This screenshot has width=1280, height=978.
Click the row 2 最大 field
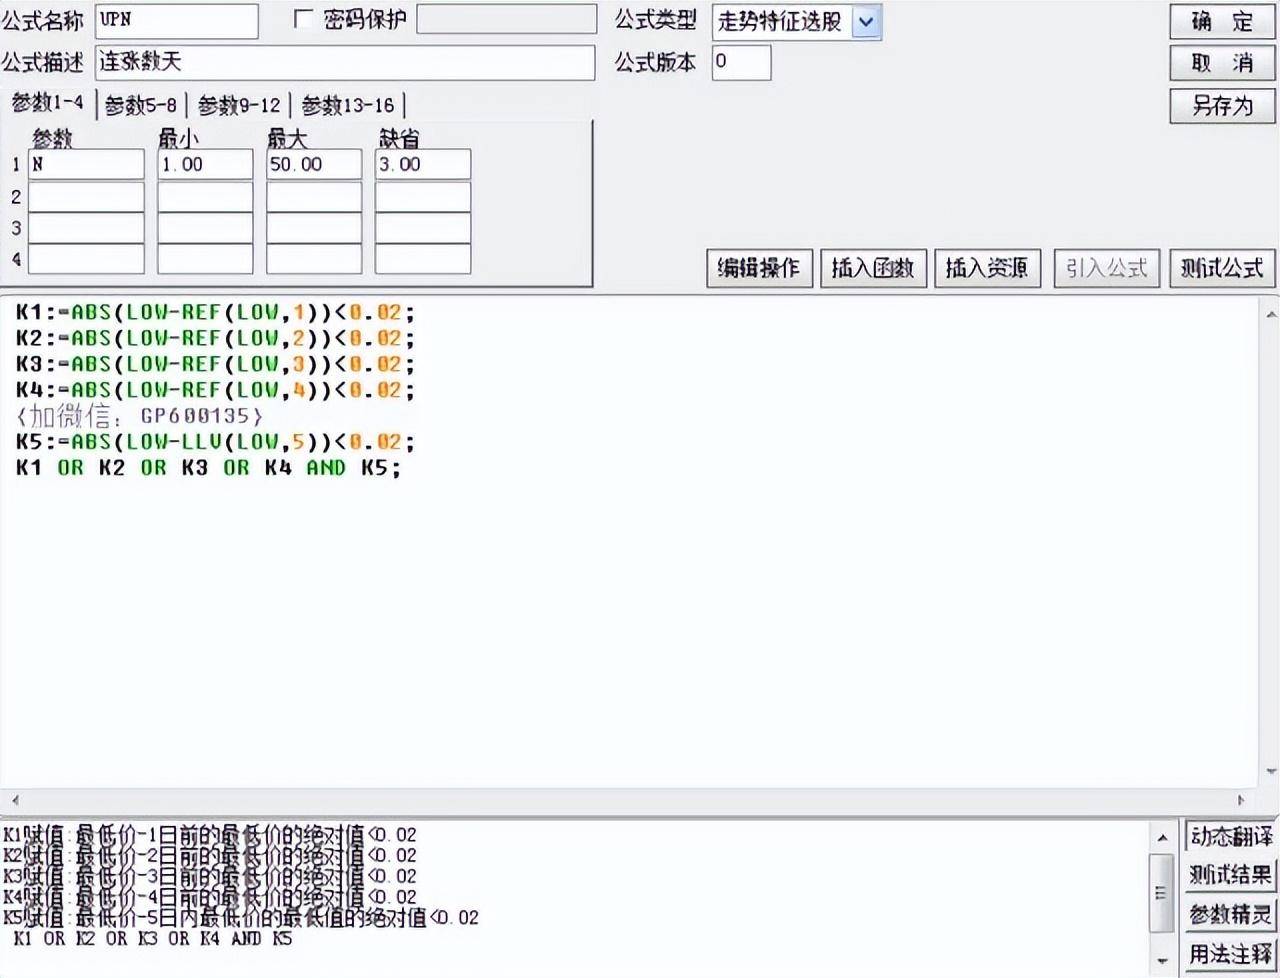314,196
